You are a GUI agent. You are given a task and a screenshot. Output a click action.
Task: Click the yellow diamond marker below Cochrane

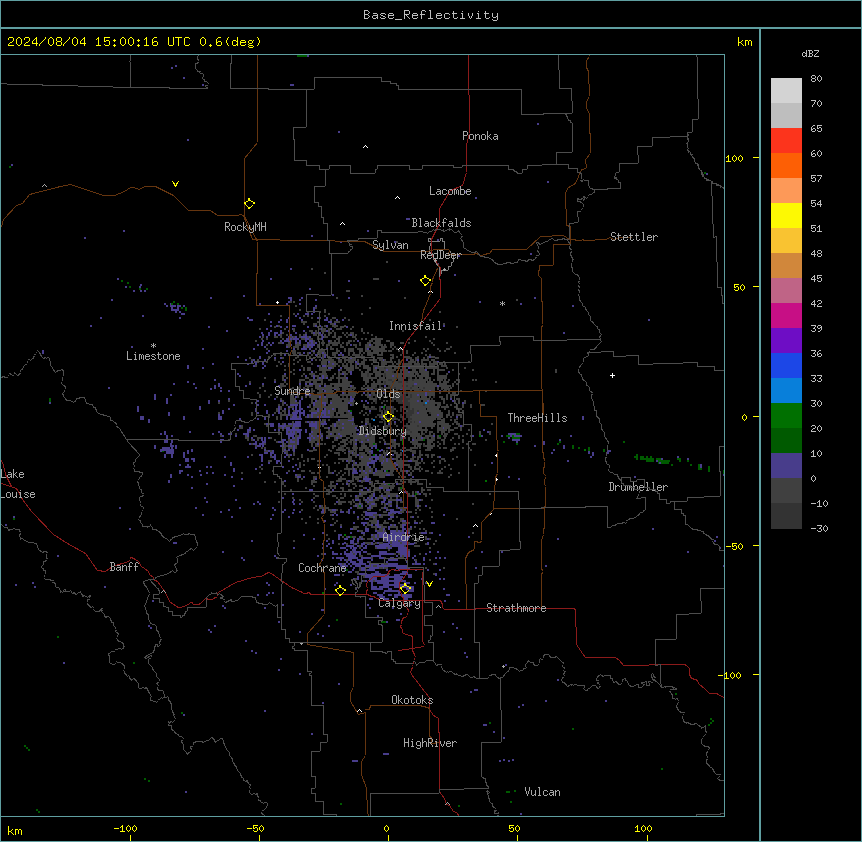click(340, 590)
